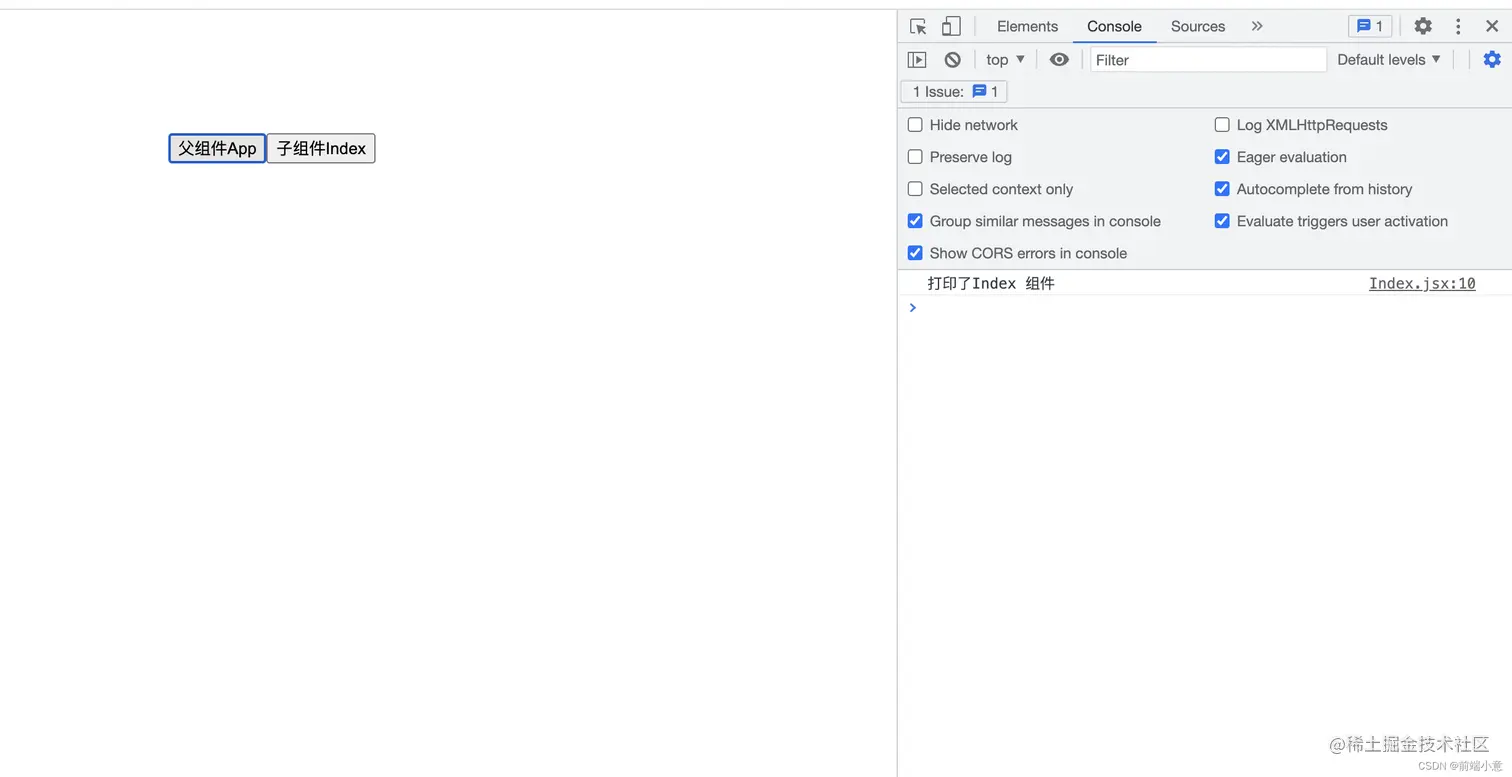
Task: Clear the console with the ban icon
Action: click(953, 60)
